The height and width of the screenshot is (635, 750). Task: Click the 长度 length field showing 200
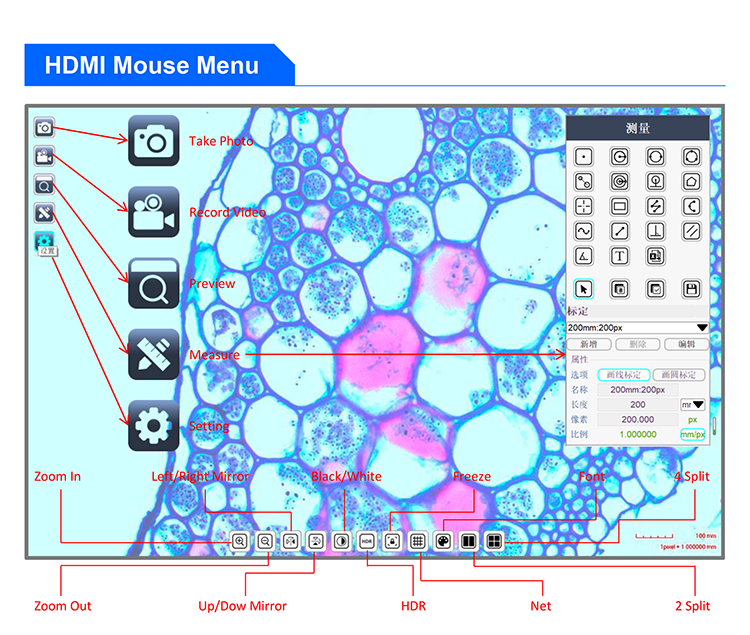tap(638, 405)
